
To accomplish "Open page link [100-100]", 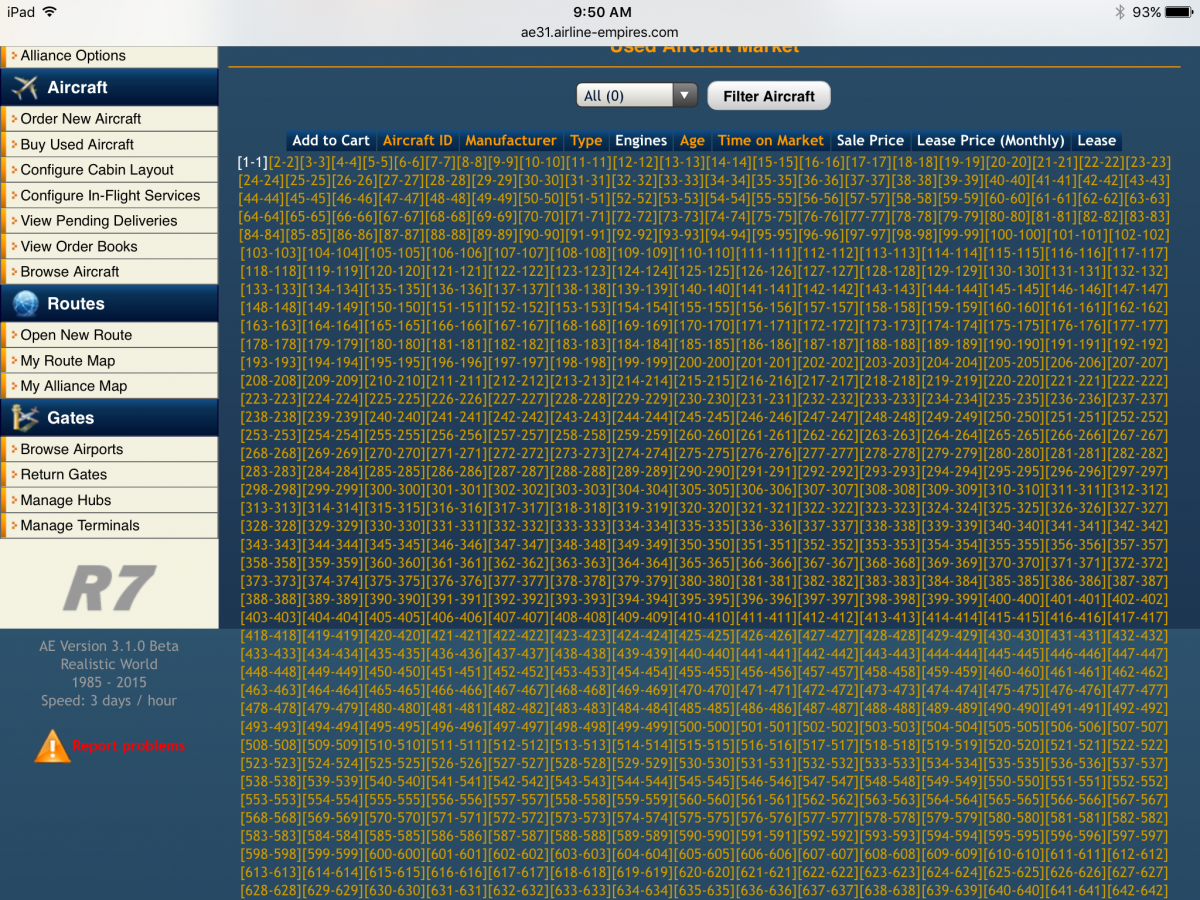I will pos(1017,235).
